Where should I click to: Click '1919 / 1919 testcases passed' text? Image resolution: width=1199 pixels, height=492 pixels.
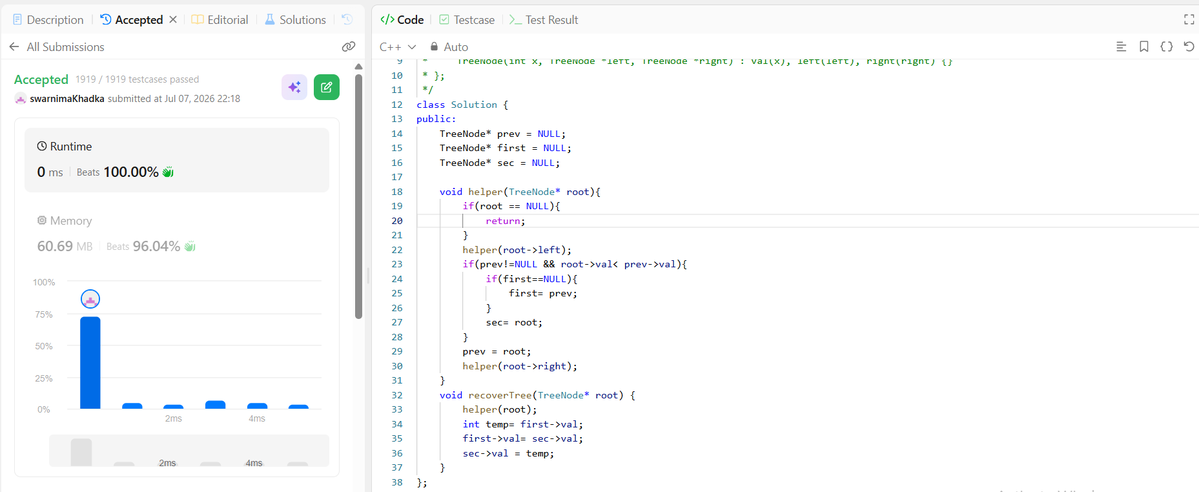pos(138,80)
